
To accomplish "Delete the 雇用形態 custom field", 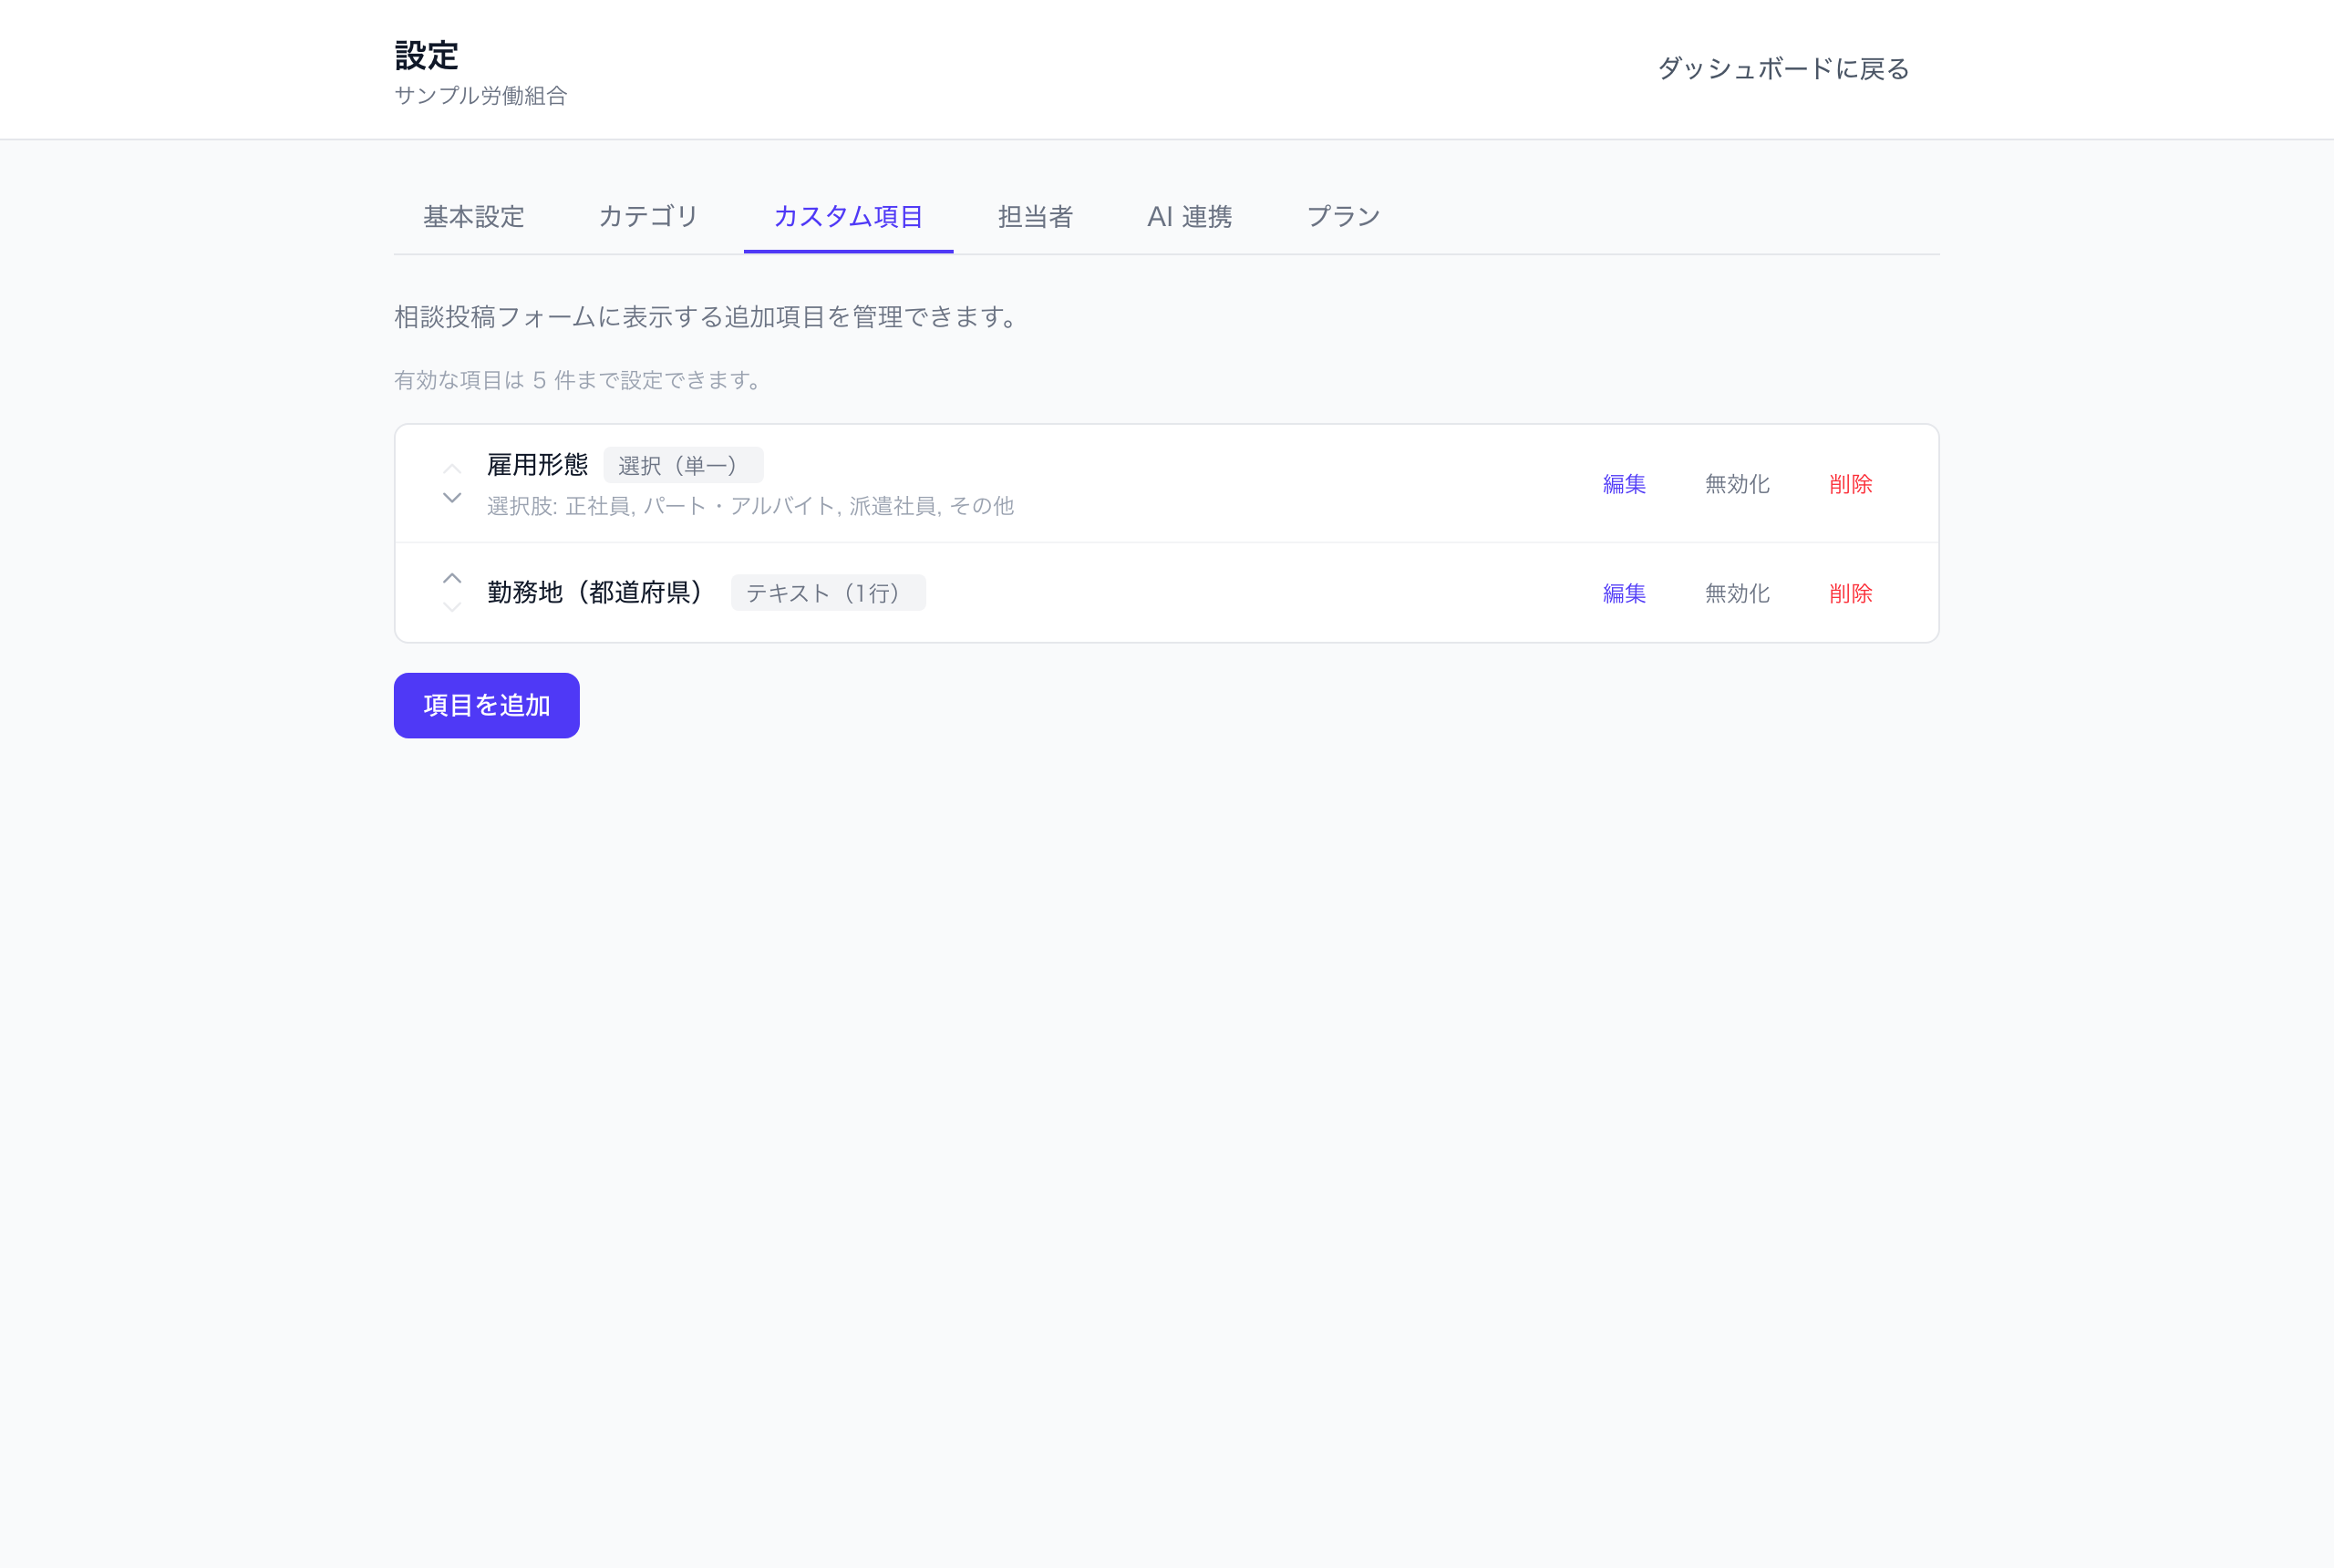I will pos(1850,484).
